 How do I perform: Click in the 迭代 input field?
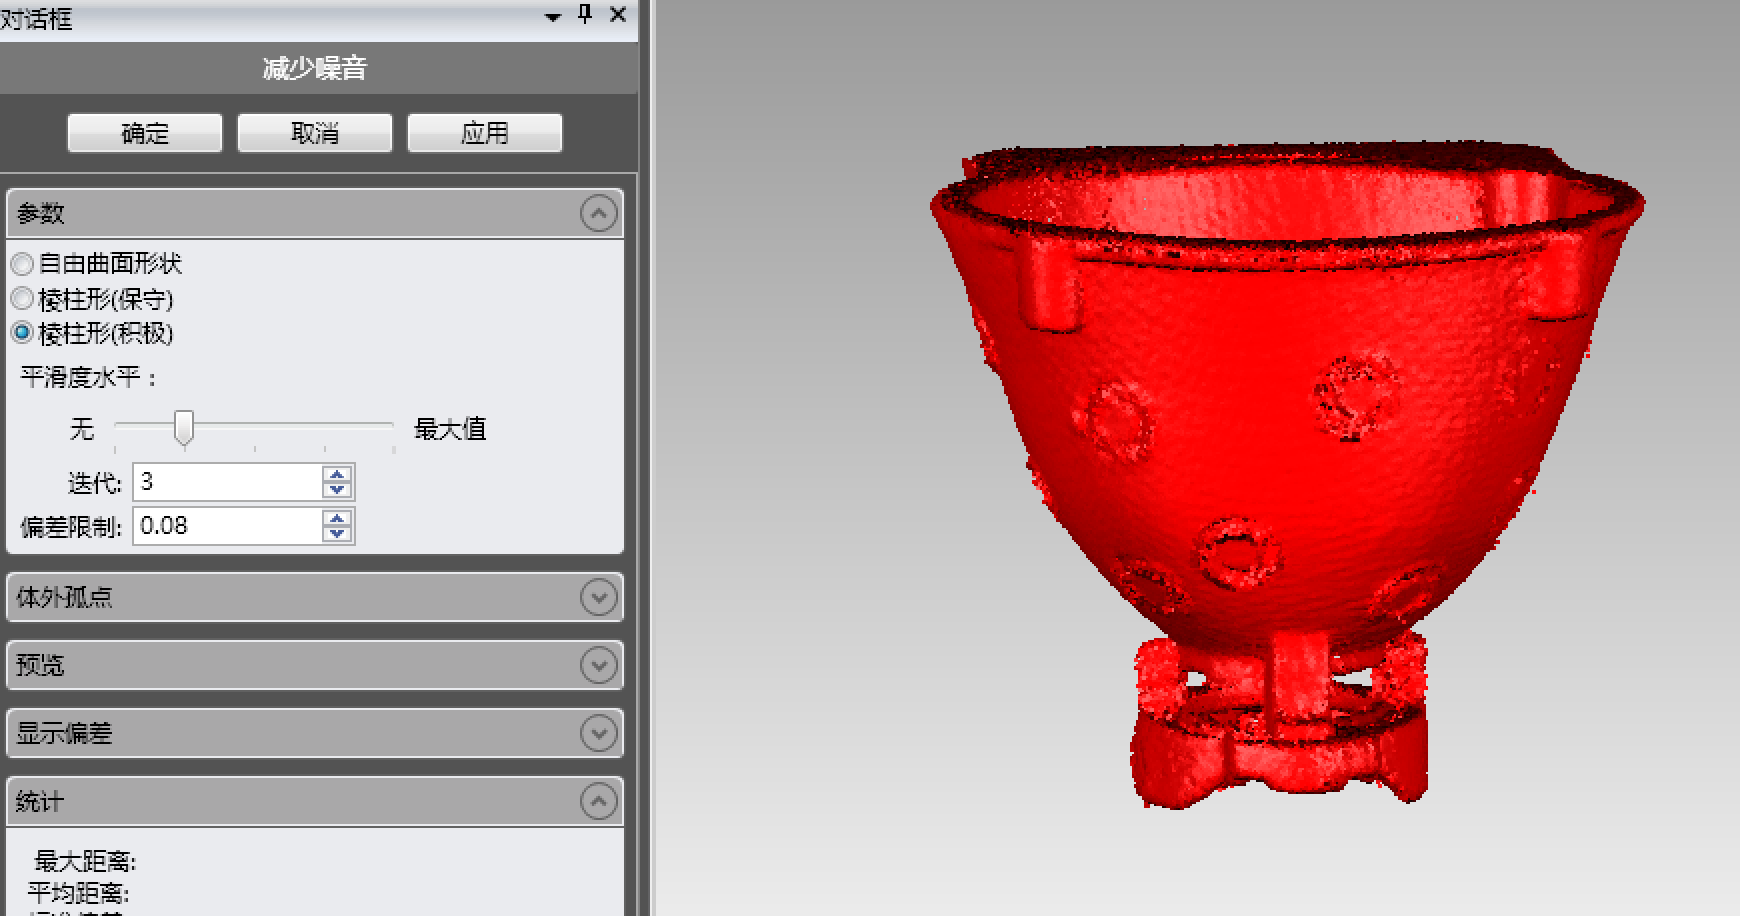[x=227, y=482]
